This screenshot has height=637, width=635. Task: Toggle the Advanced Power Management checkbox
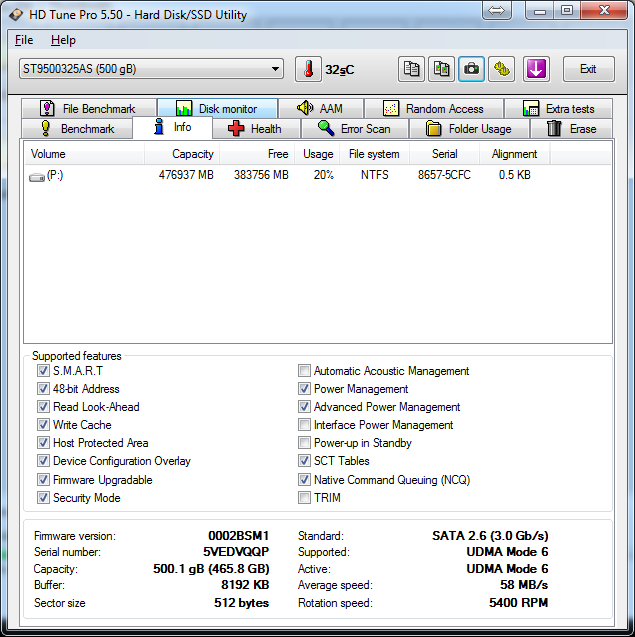304,407
